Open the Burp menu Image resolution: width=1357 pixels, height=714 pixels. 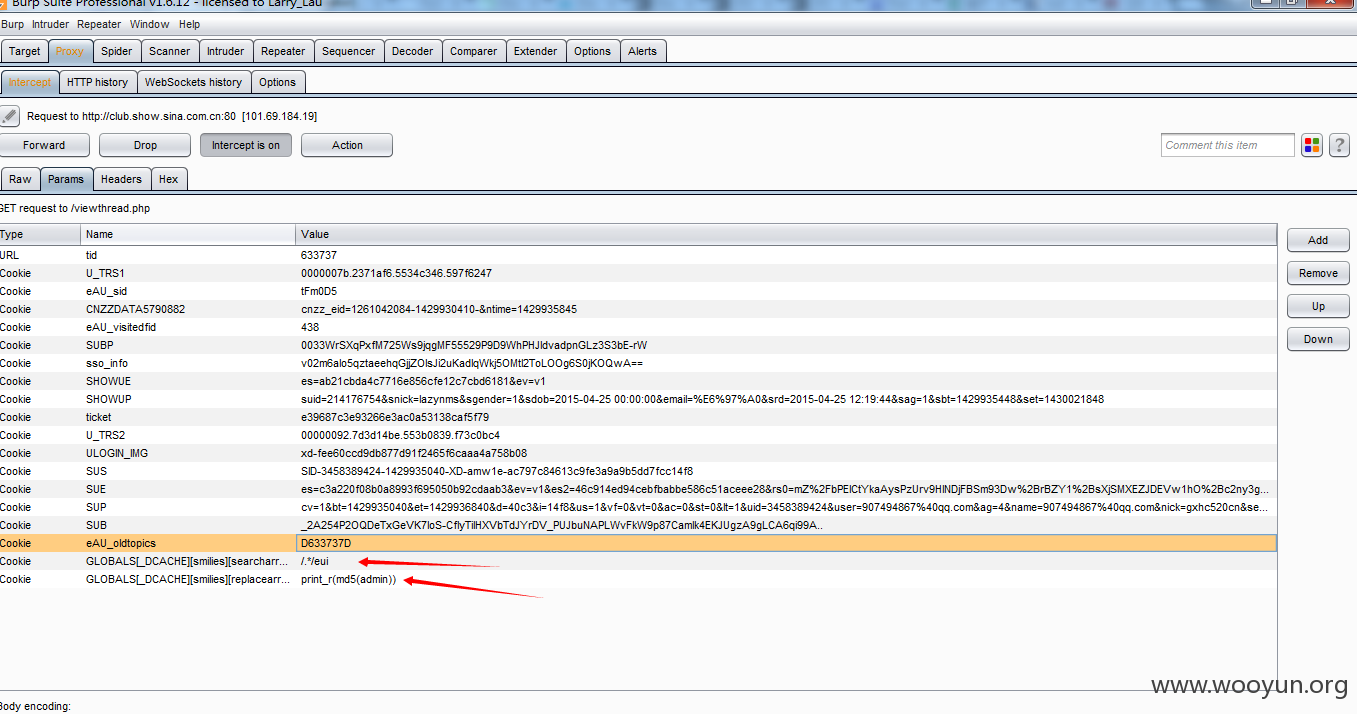[13, 24]
